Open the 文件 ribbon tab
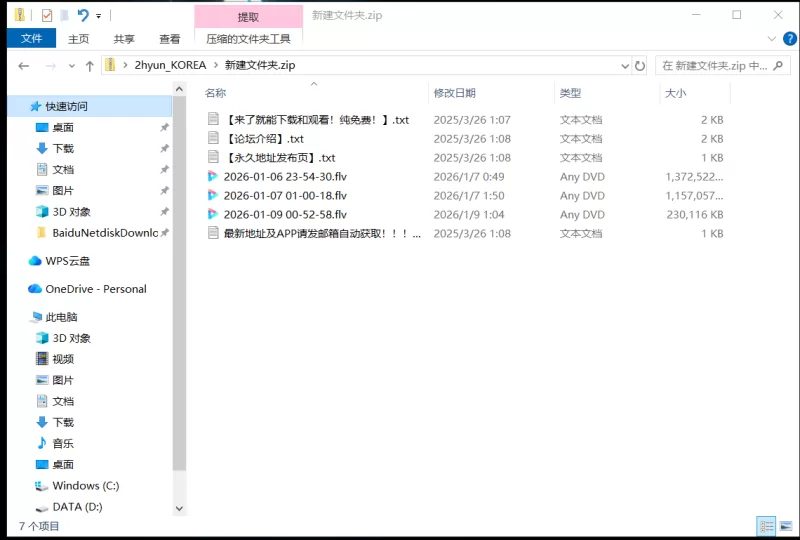The height and width of the screenshot is (540, 800). (x=31, y=38)
